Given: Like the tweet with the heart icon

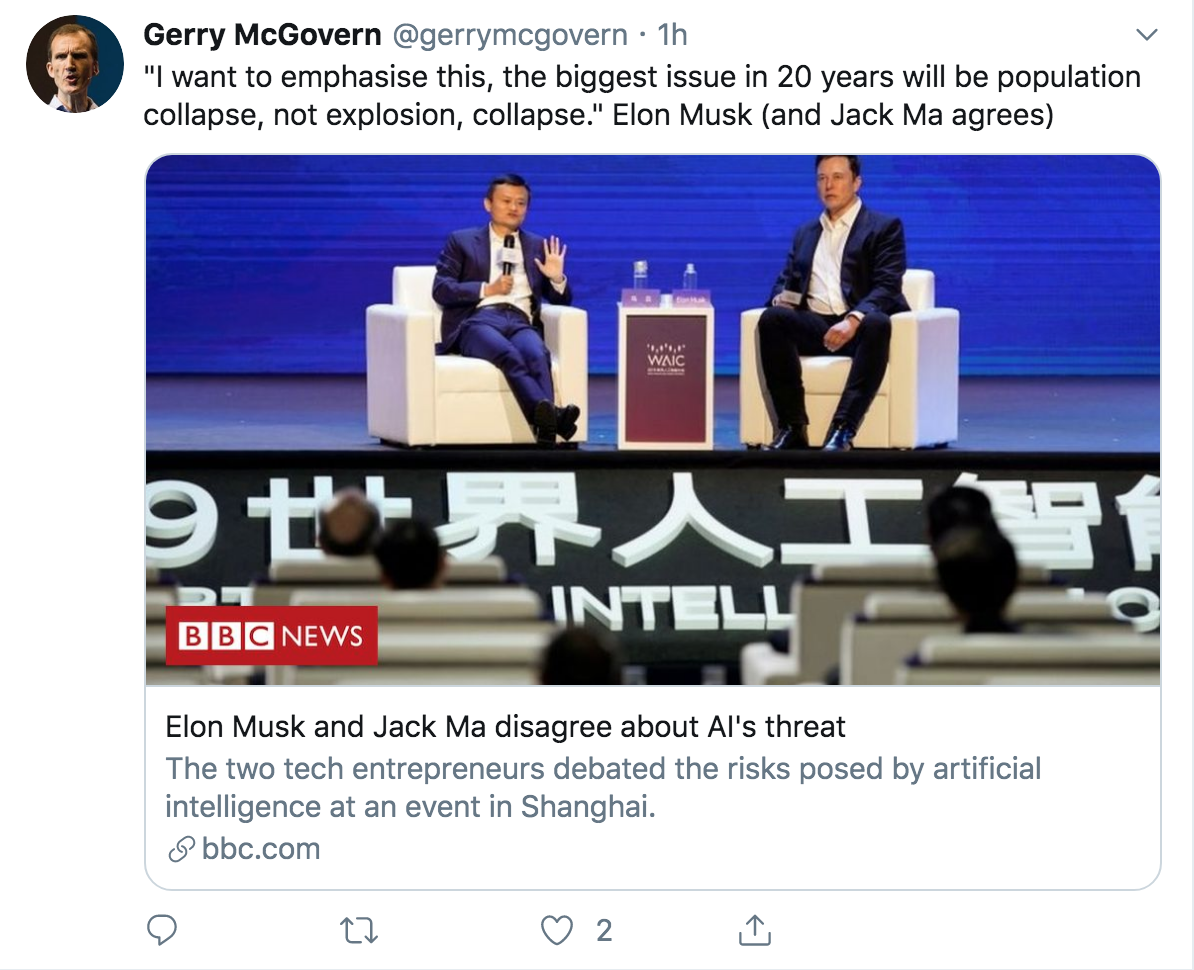Looking at the screenshot, I should click(x=555, y=931).
